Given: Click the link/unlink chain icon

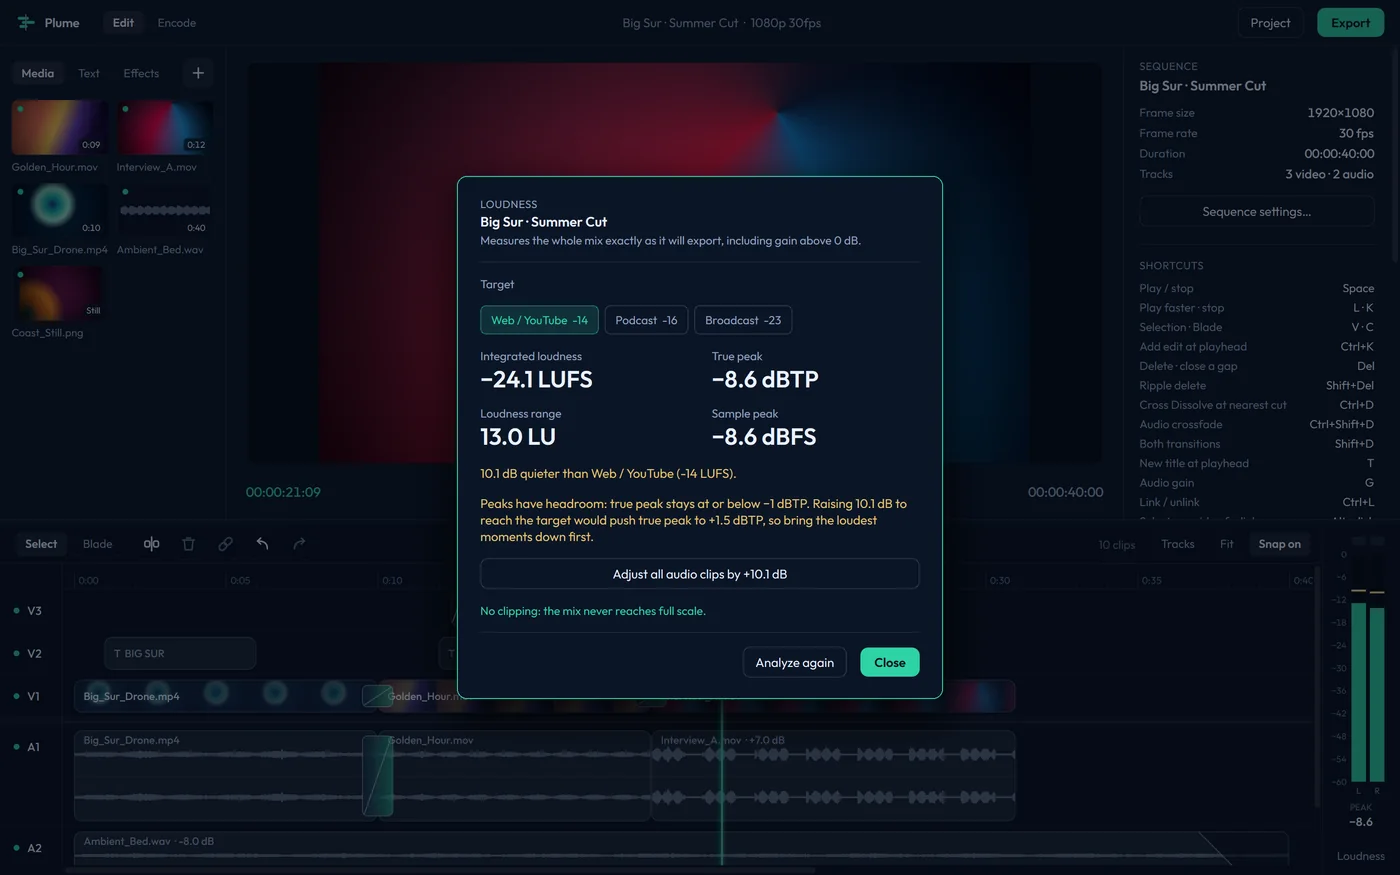Looking at the screenshot, I should pyautogui.click(x=225, y=544).
